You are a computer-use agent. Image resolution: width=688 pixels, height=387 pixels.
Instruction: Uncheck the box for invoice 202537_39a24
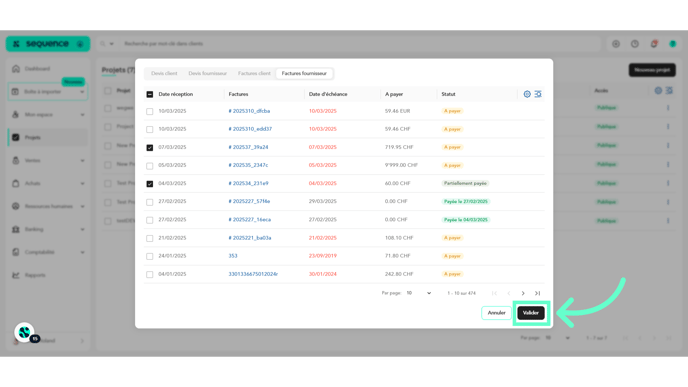(x=150, y=147)
